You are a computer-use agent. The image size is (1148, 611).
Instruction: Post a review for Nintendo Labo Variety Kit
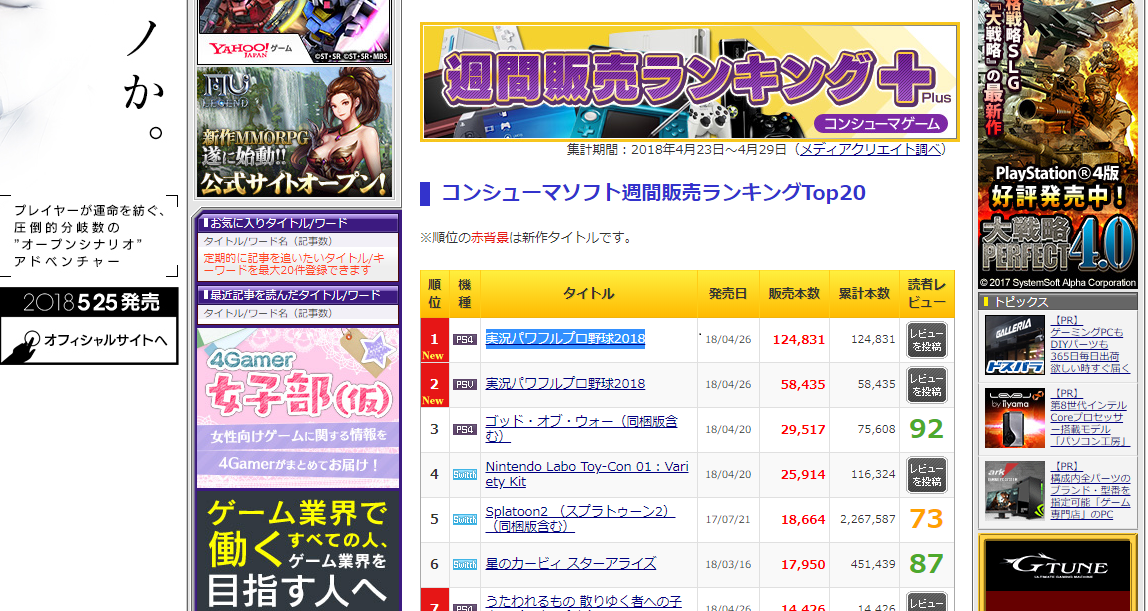927,475
